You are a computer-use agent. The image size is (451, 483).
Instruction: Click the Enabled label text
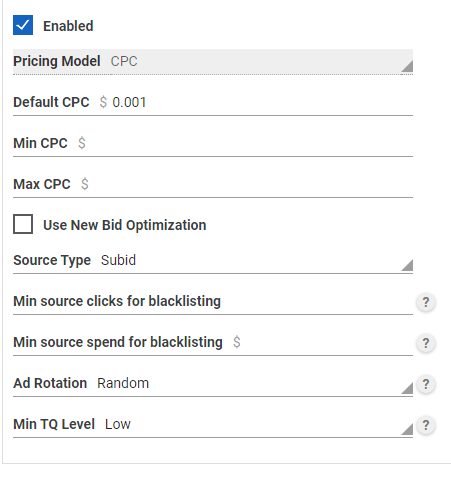(68, 26)
